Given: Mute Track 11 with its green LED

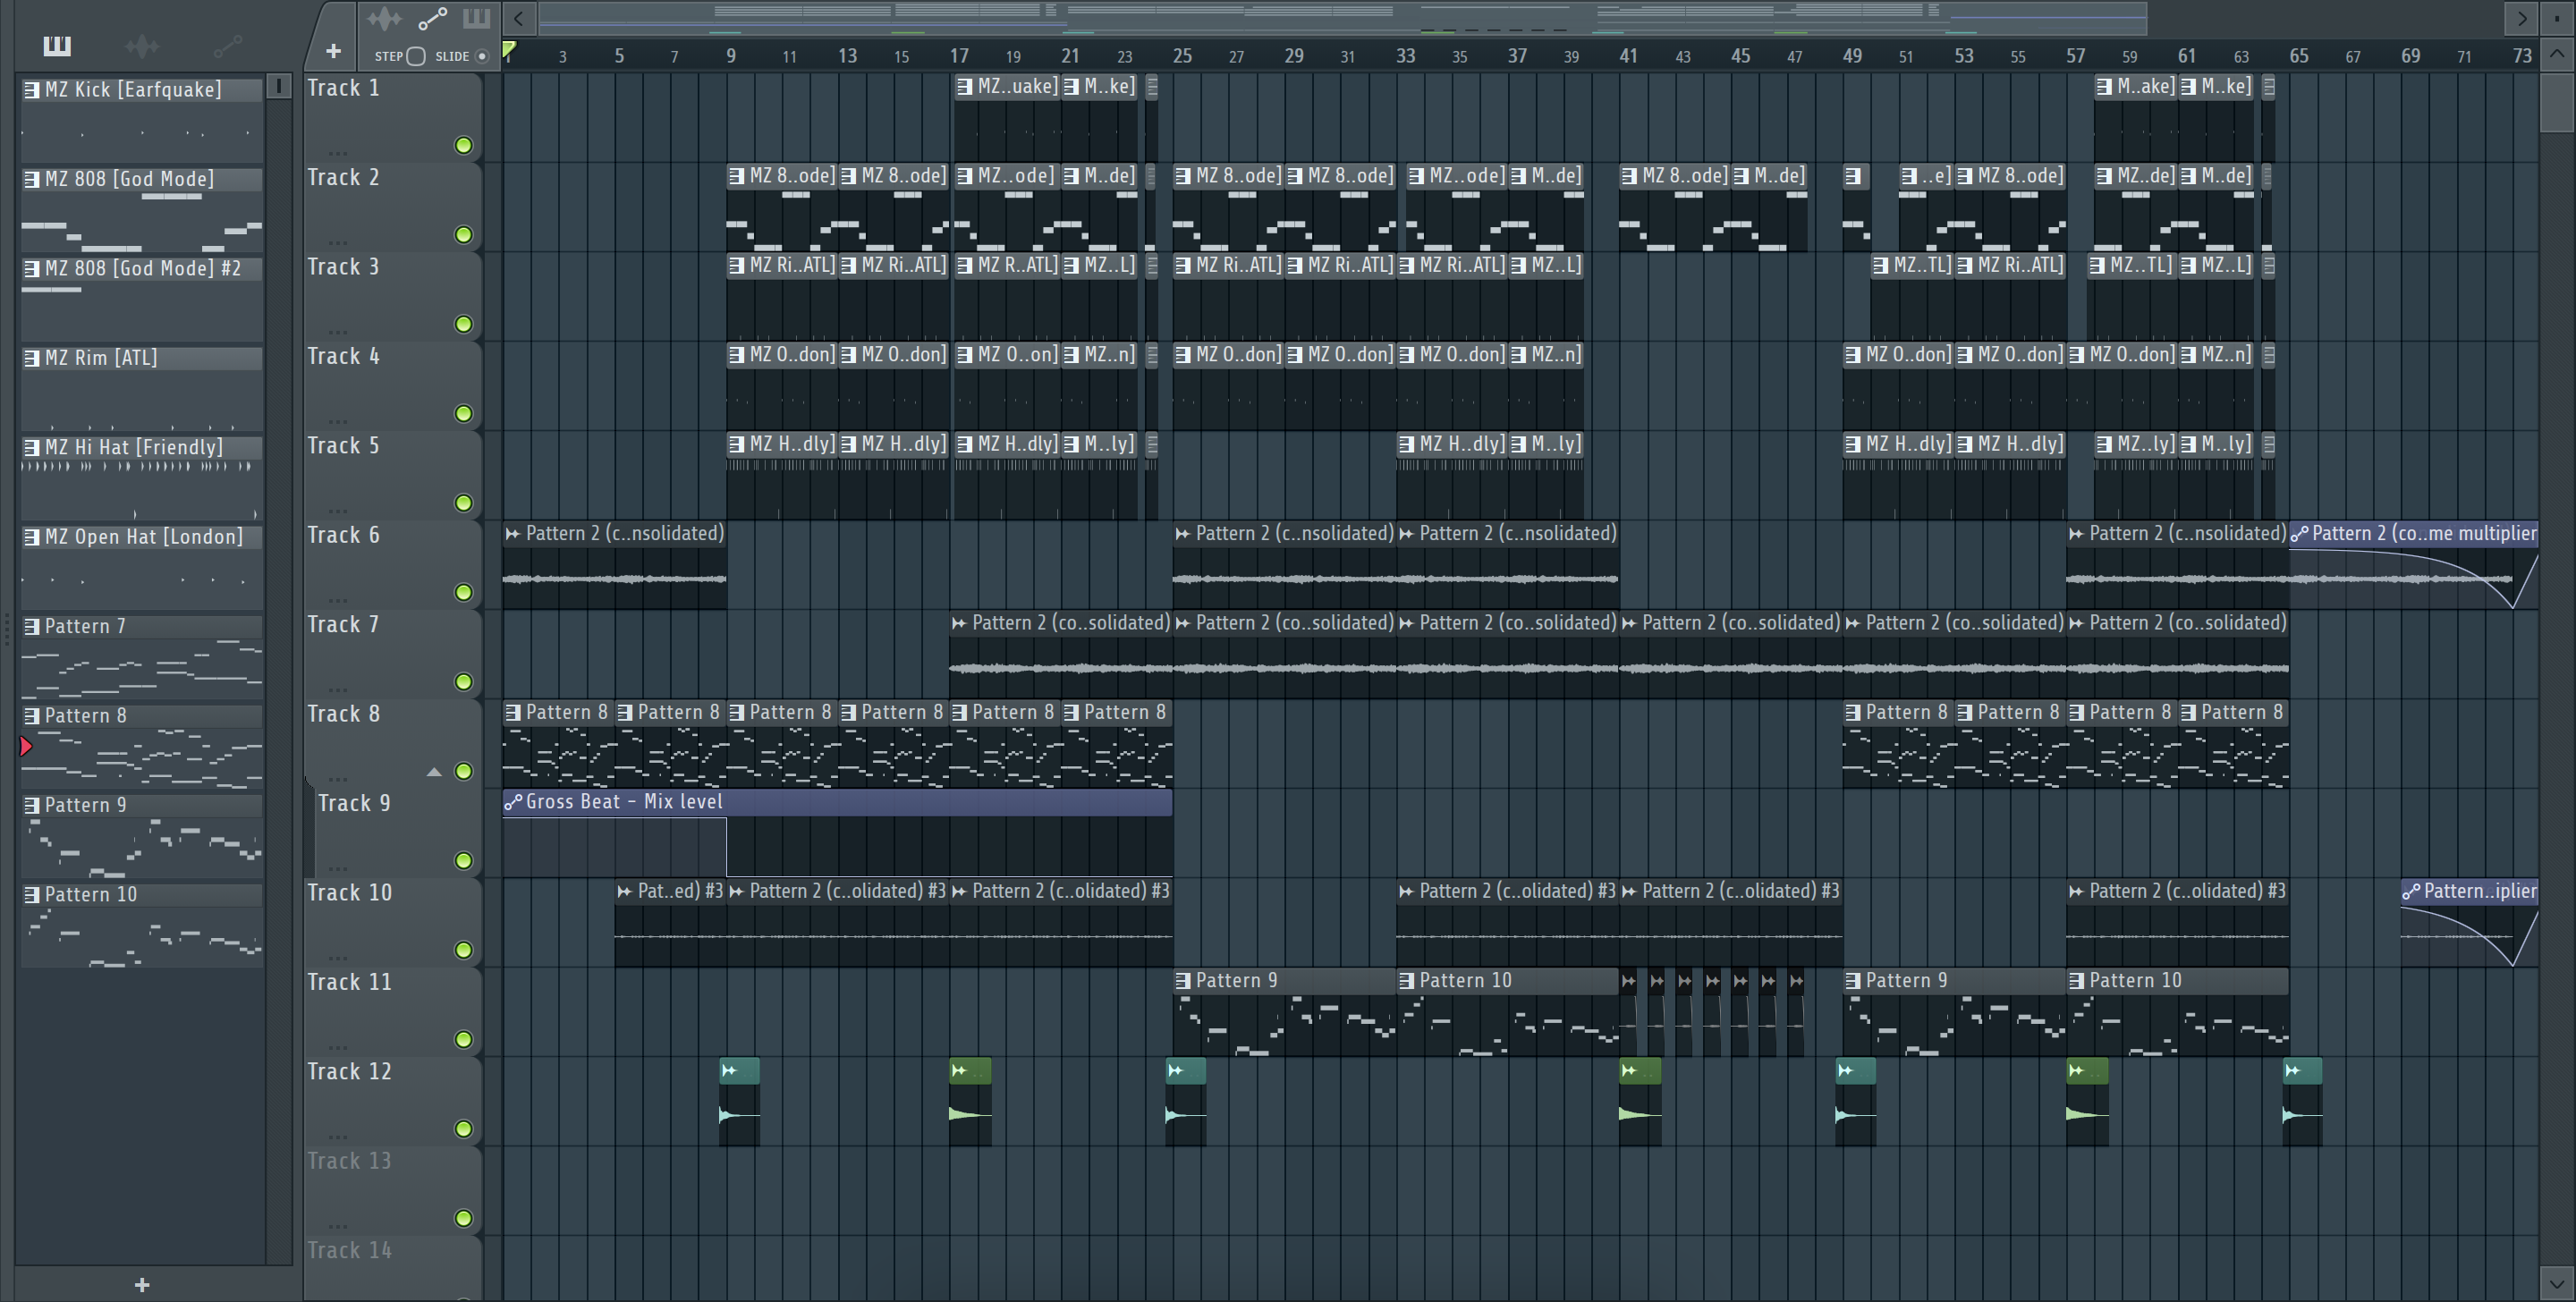Looking at the screenshot, I should coord(463,1039).
